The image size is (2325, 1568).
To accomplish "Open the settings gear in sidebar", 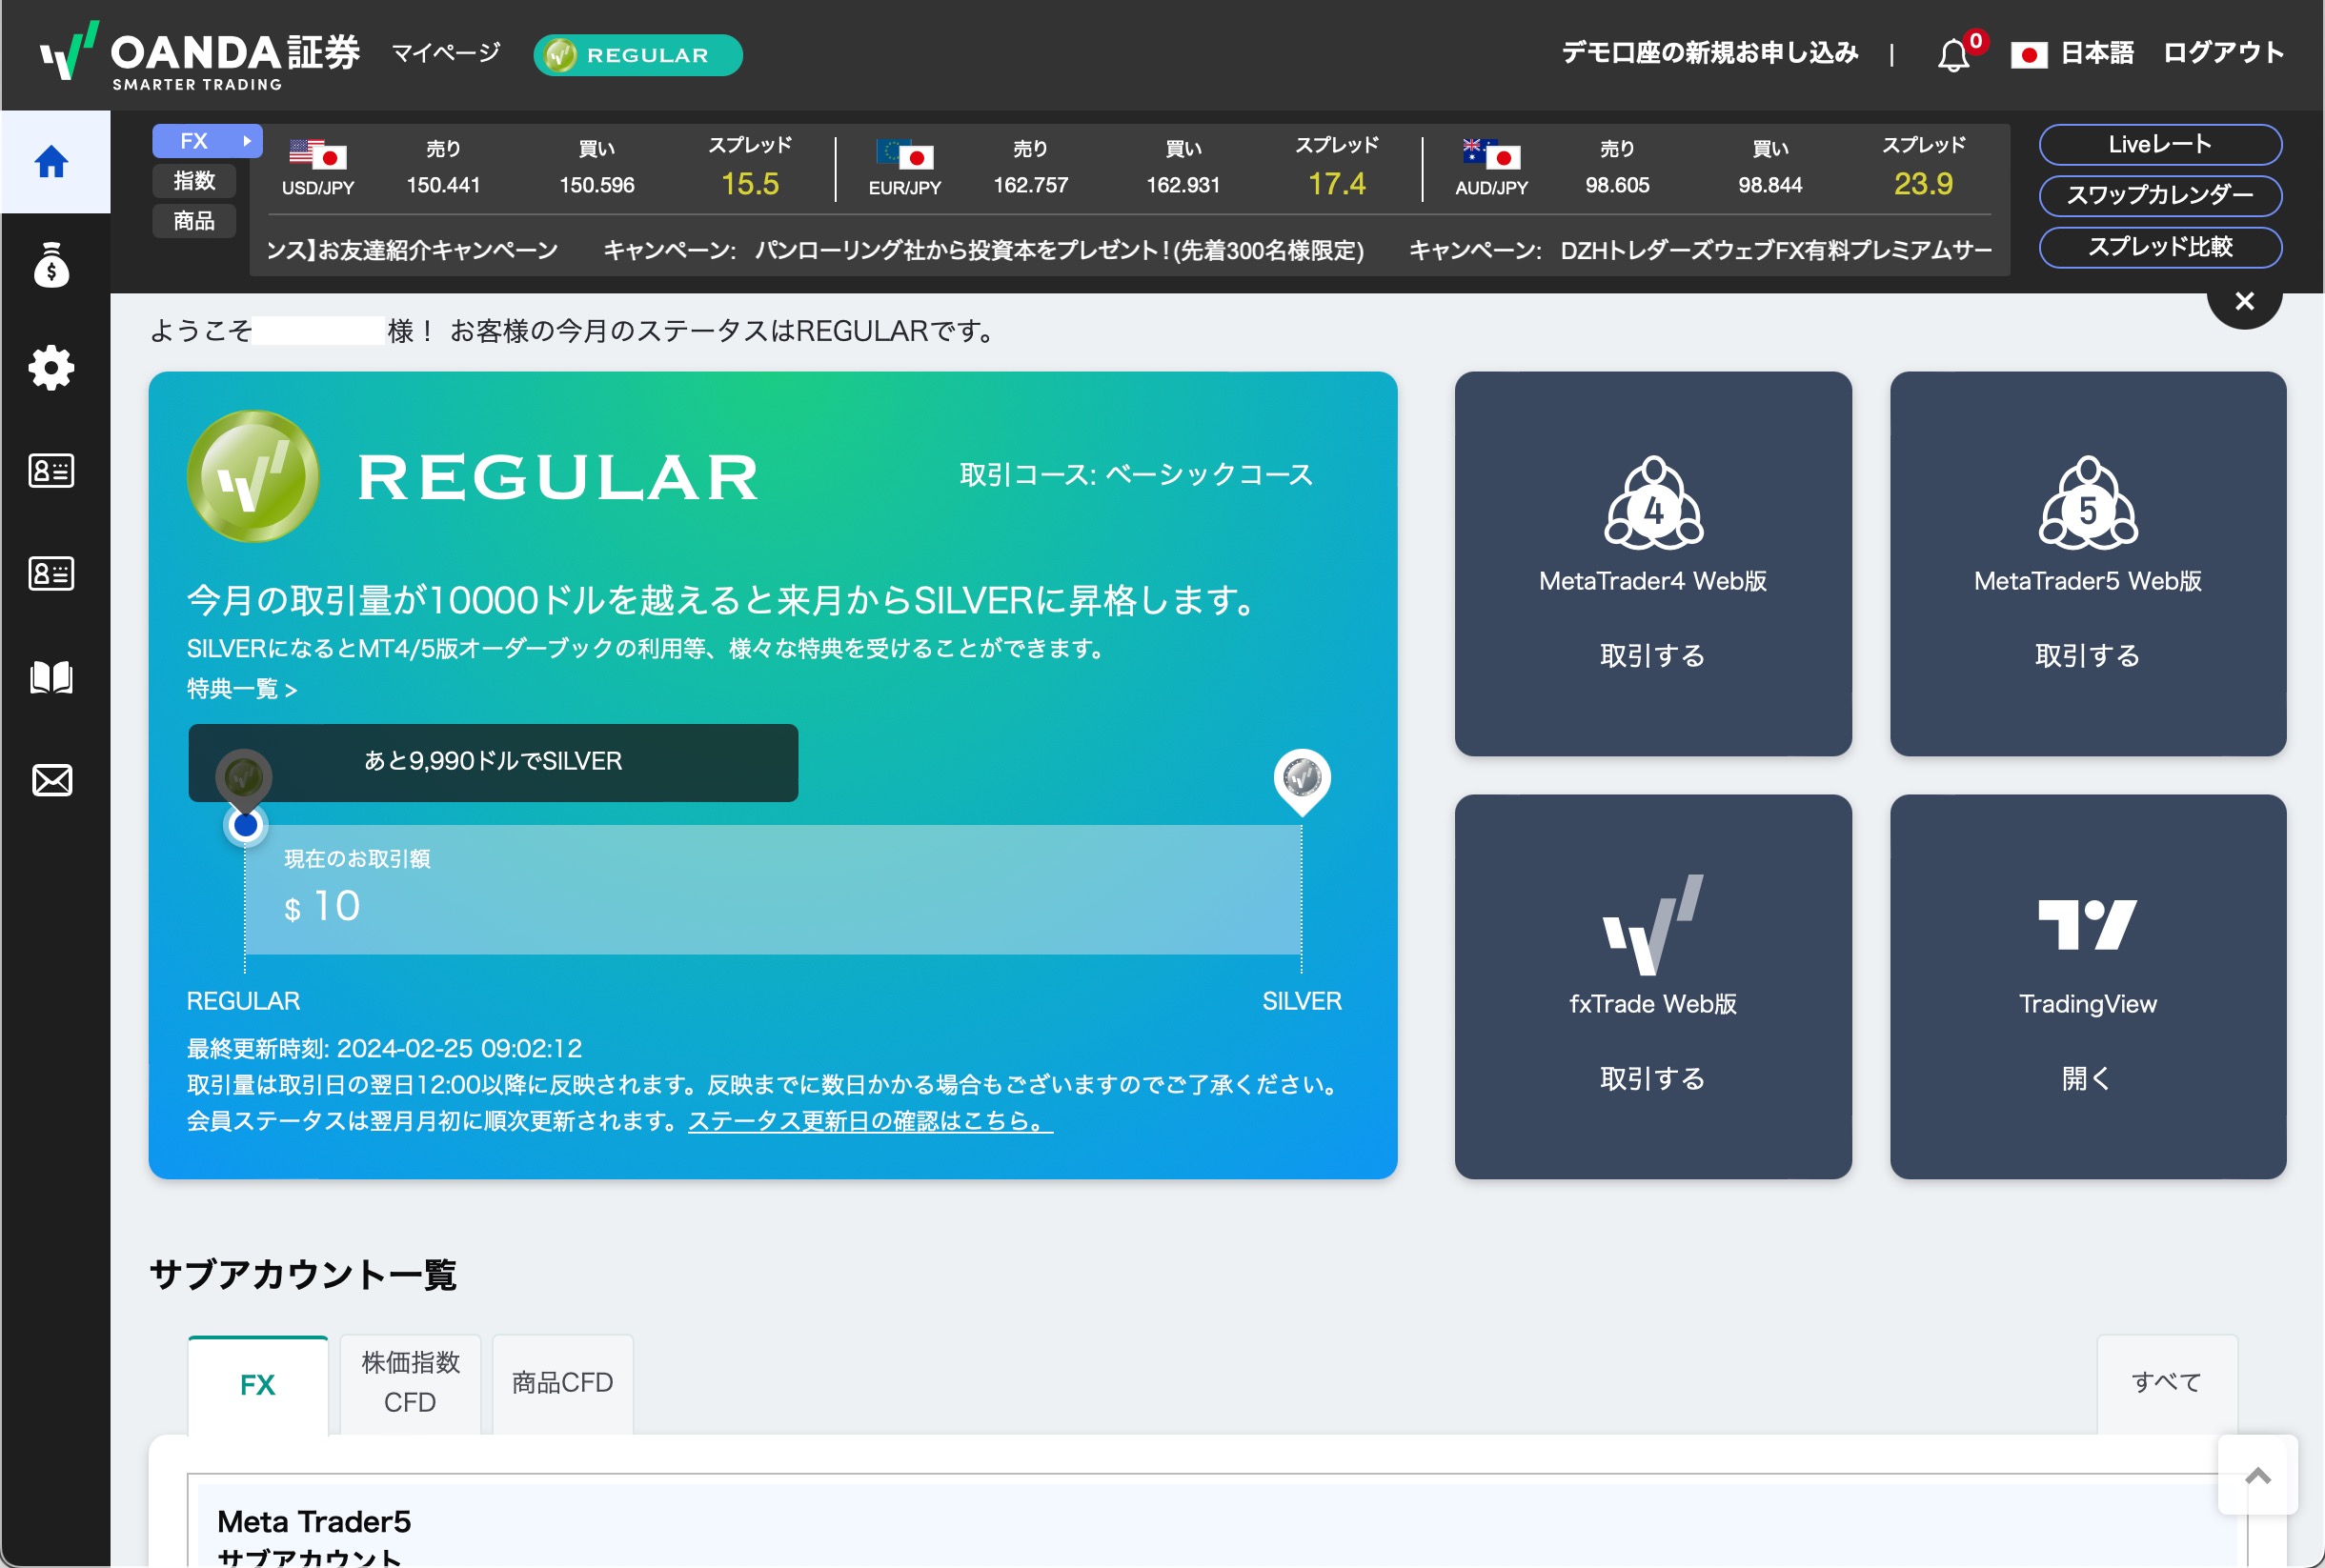I will click(51, 368).
